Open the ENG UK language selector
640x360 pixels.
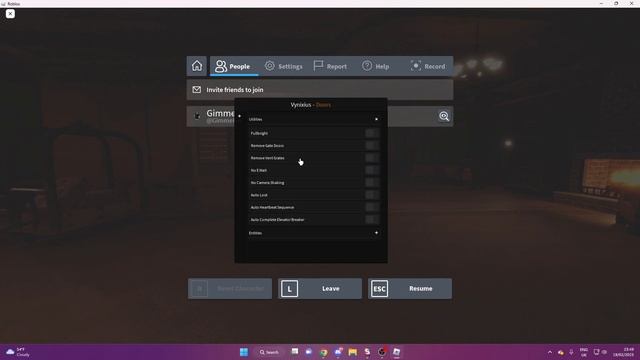pos(584,352)
